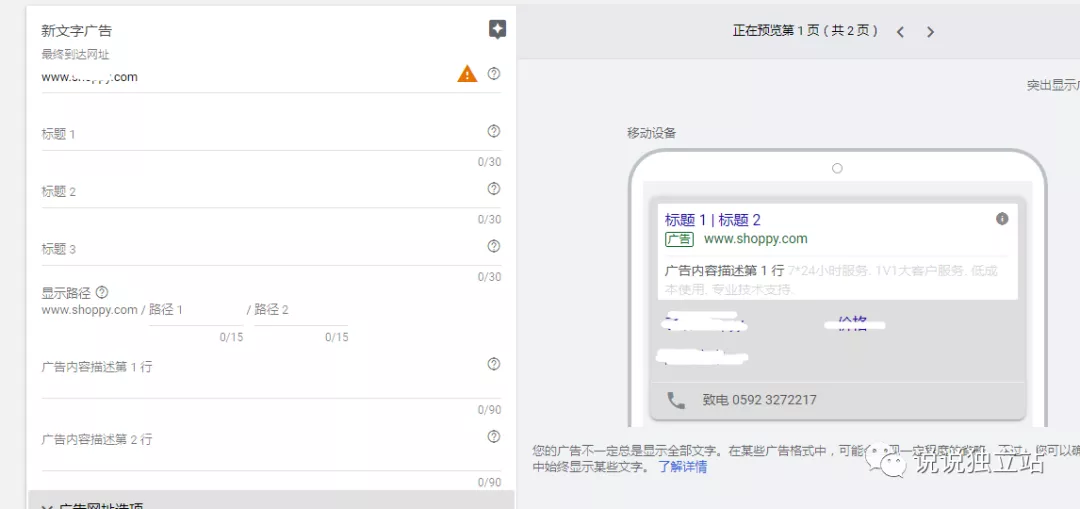Click the preview headline 标题 1 | 标题 2
The width and height of the screenshot is (1080, 509).
click(x=712, y=220)
